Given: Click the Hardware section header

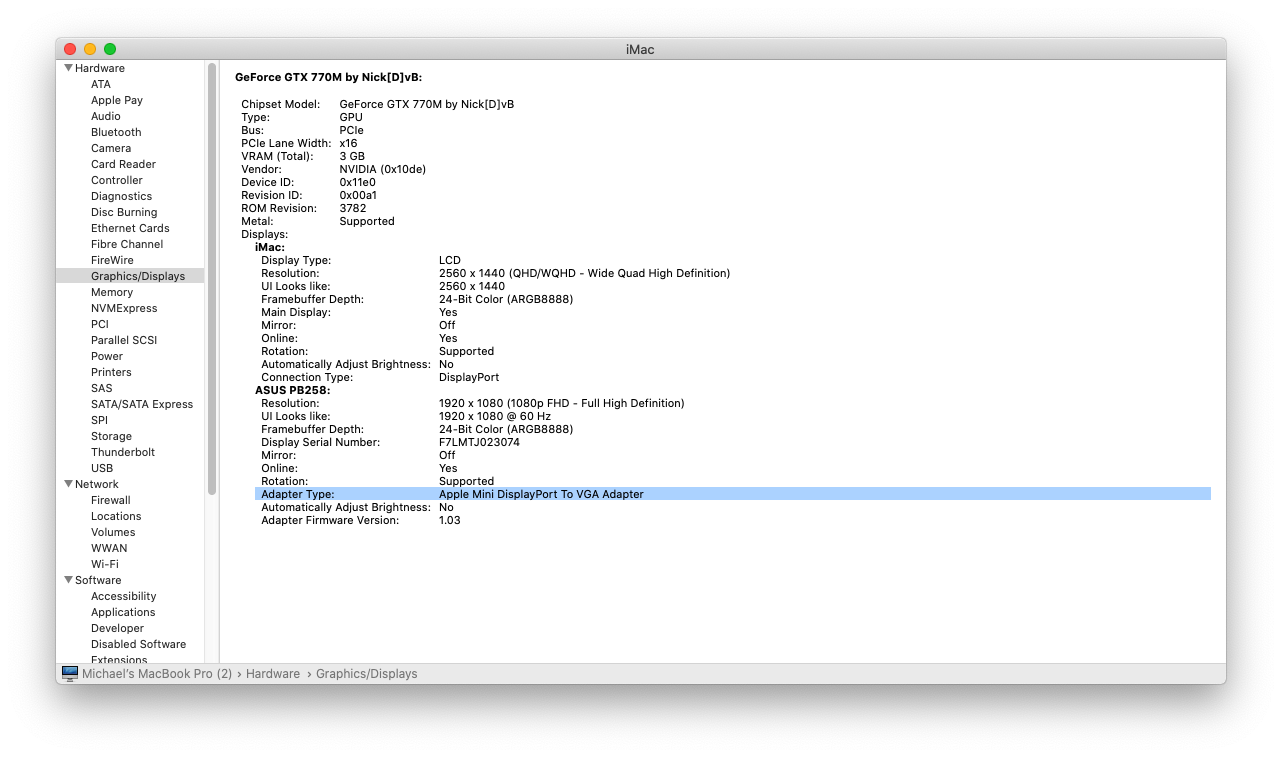Looking at the screenshot, I should pyautogui.click(x=100, y=68).
